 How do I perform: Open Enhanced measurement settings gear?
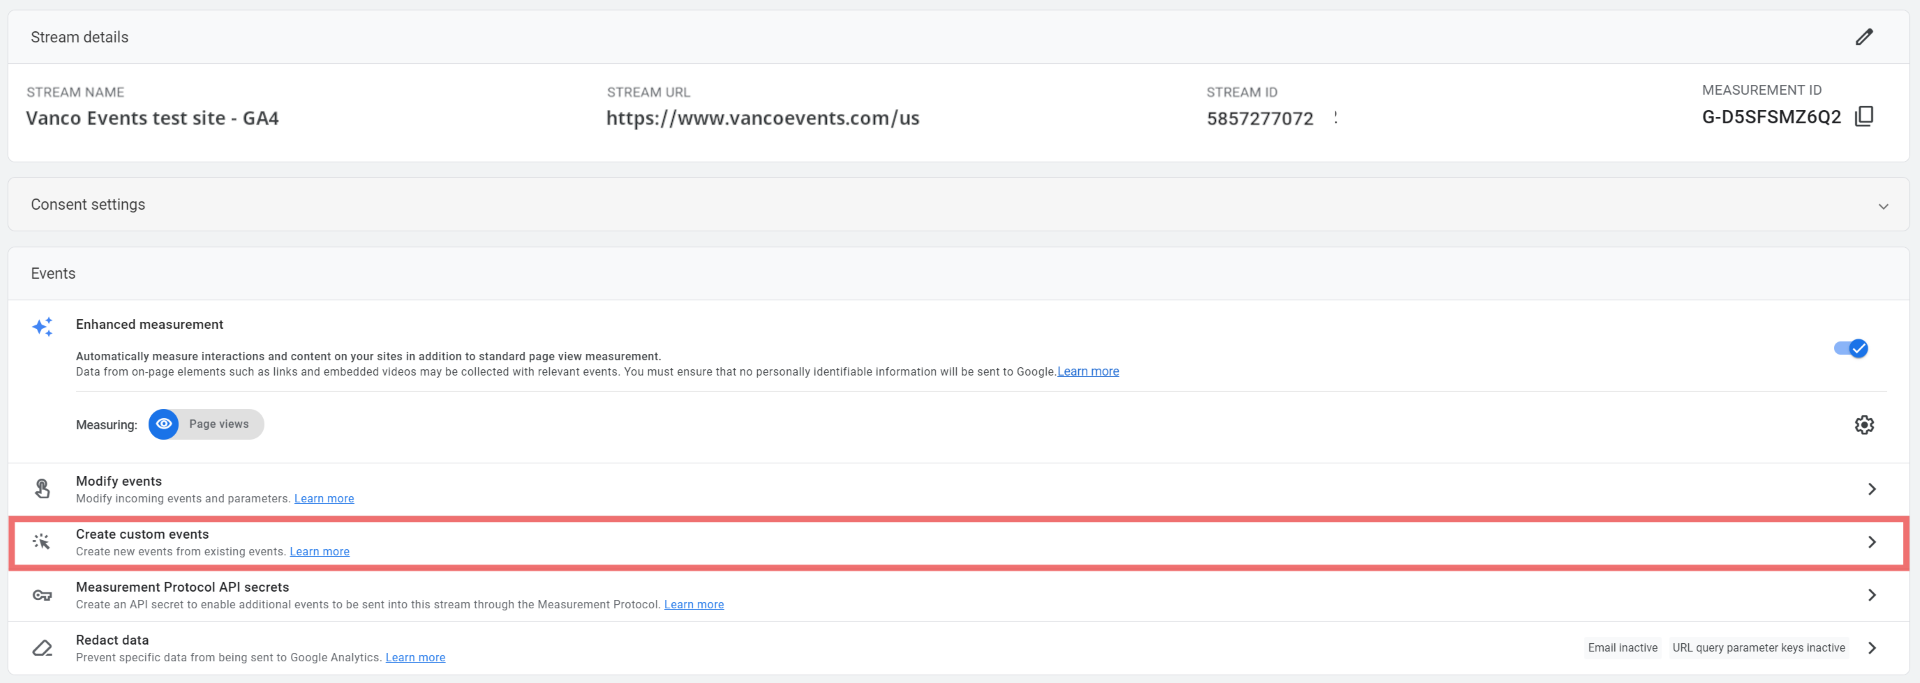1864,425
